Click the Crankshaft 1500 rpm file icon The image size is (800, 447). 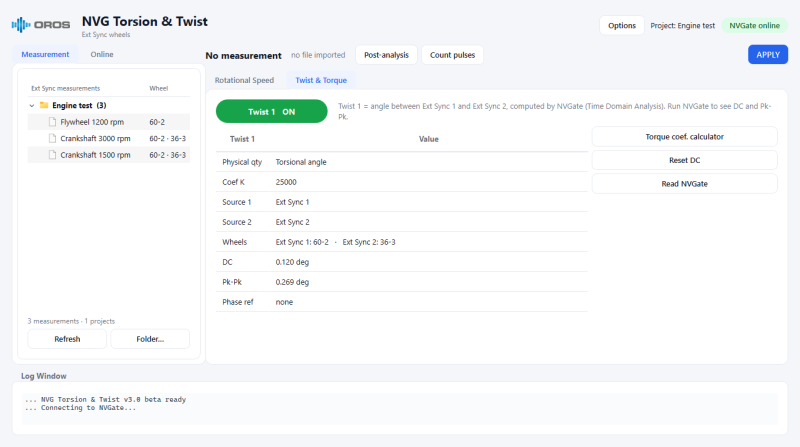click(x=52, y=155)
